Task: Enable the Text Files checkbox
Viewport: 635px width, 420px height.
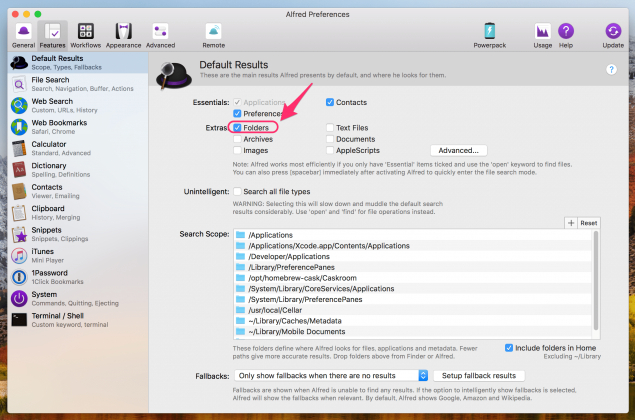Action: [330, 128]
